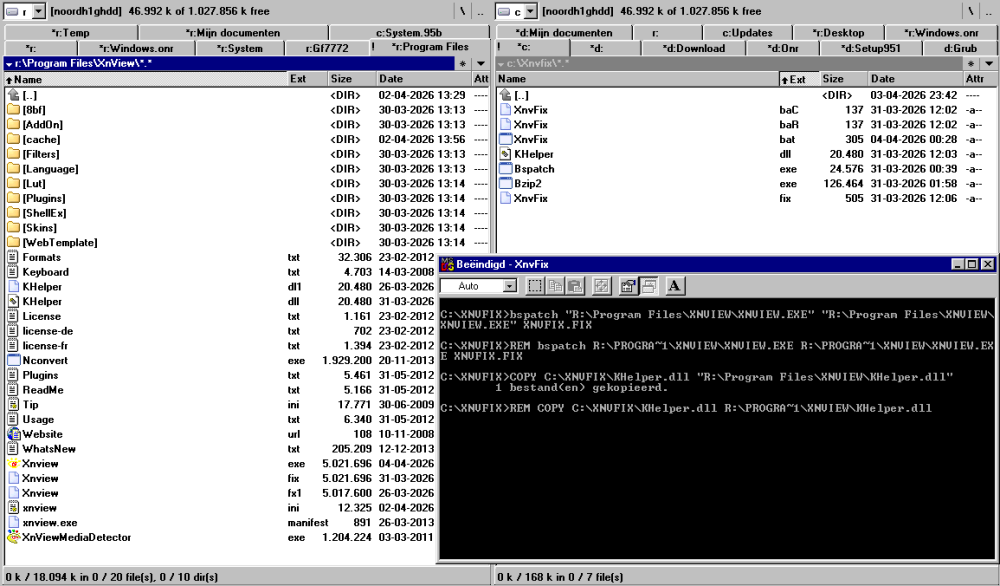Click the Paste icon in XnvFix console toolbar

coord(575,286)
